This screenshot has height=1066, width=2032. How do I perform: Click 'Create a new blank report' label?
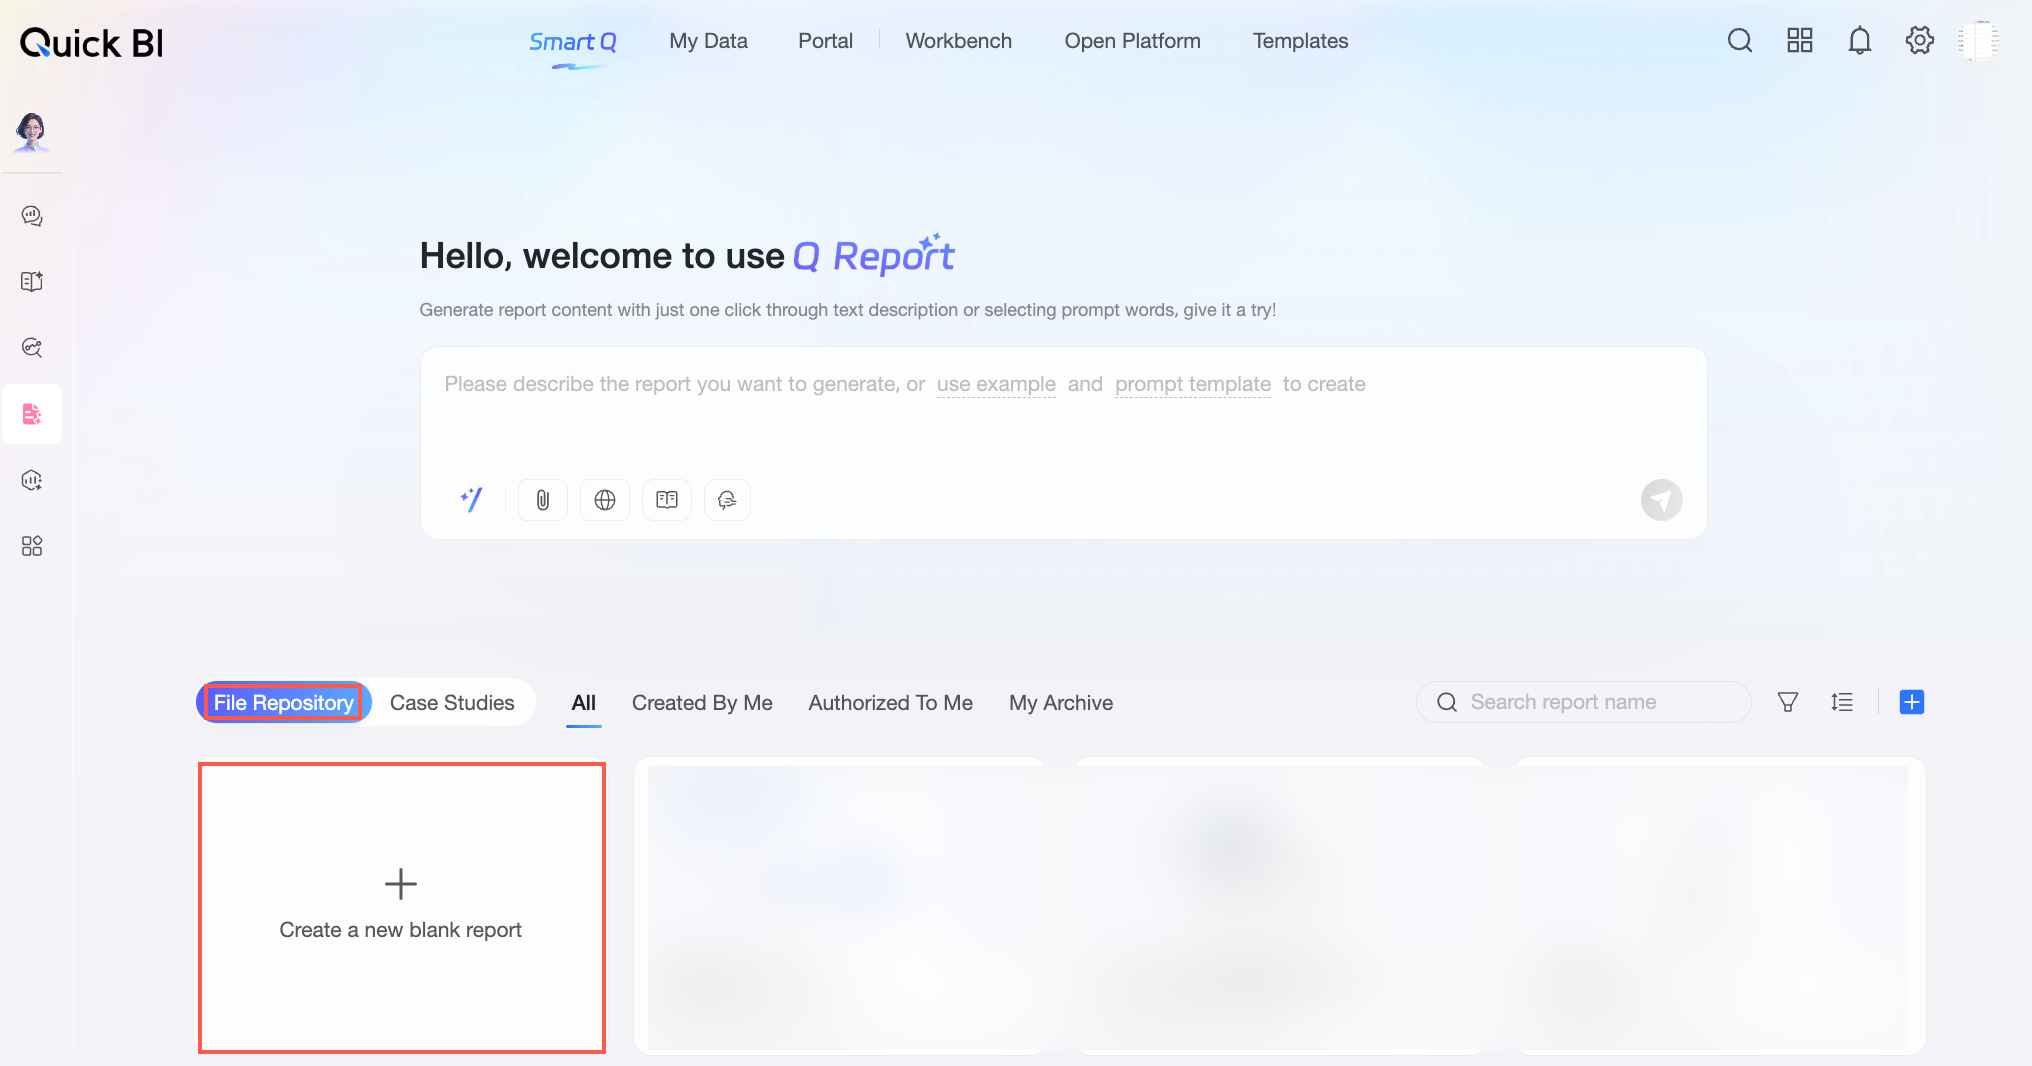point(401,930)
